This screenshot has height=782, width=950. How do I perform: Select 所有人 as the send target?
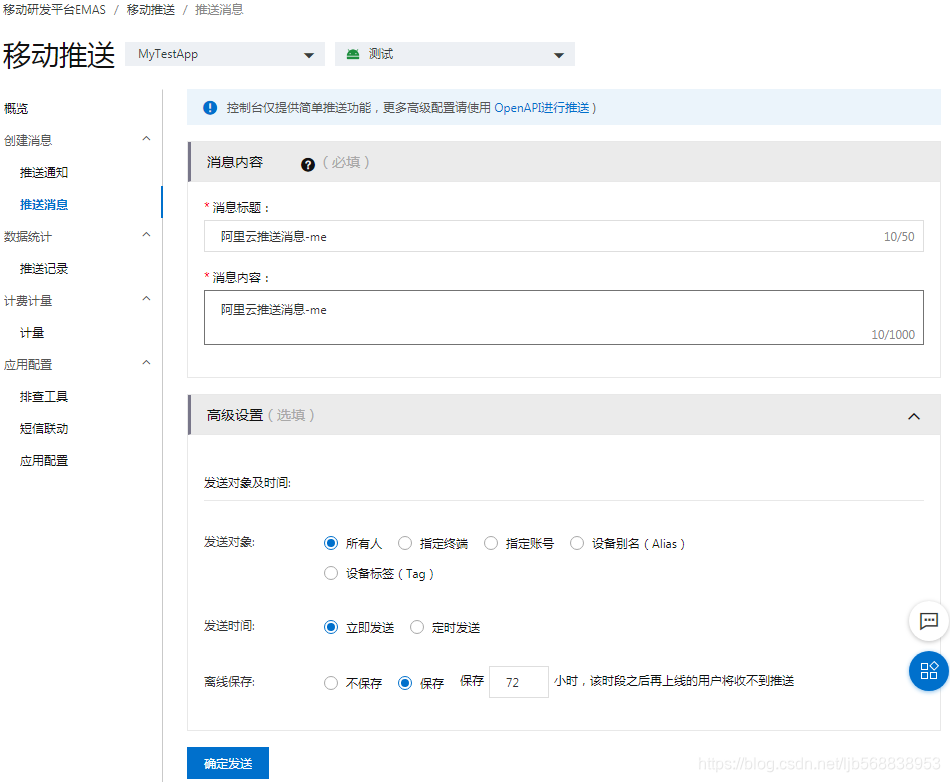click(331, 543)
